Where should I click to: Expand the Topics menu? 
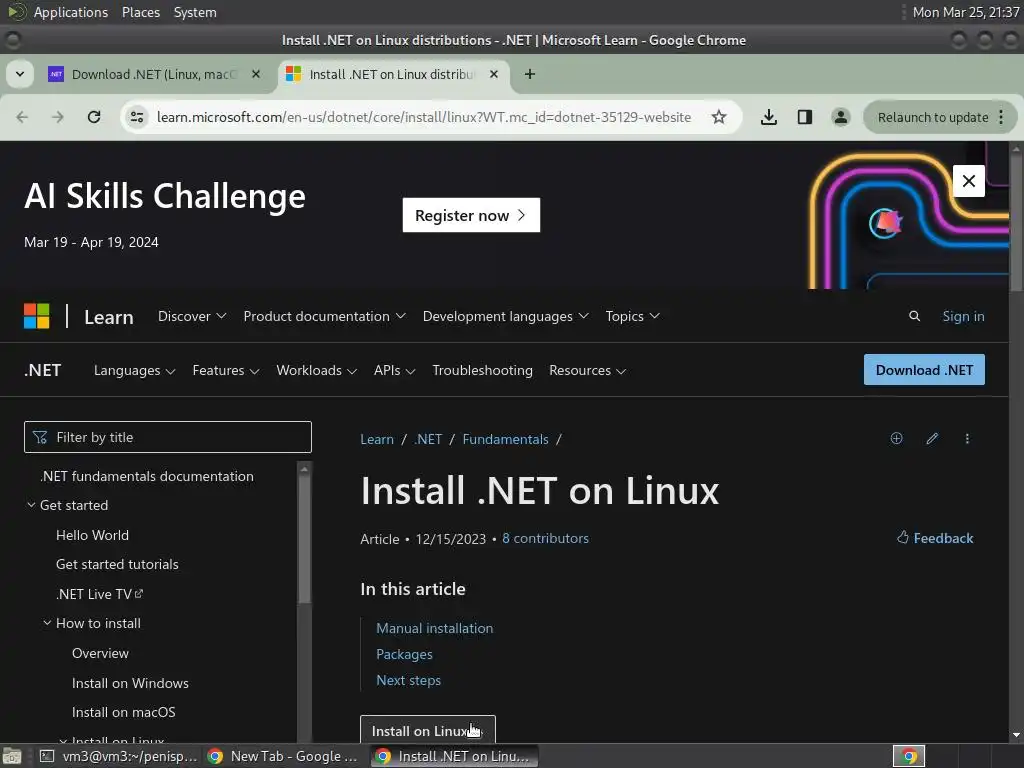click(x=632, y=316)
